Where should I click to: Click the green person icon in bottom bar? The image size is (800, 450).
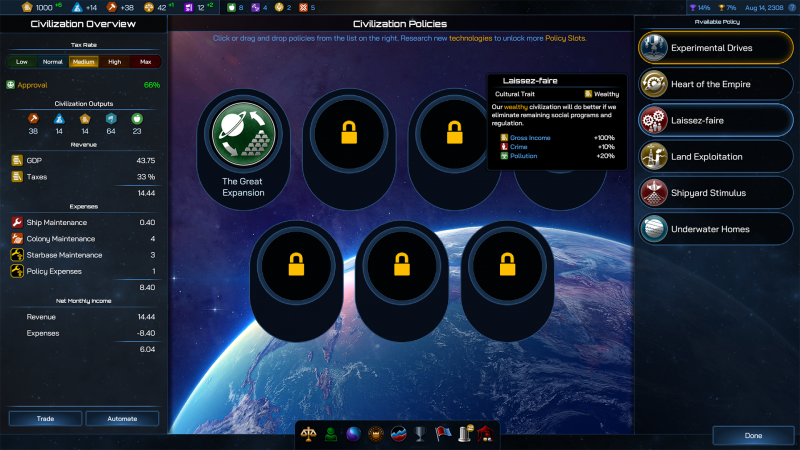click(330, 435)
